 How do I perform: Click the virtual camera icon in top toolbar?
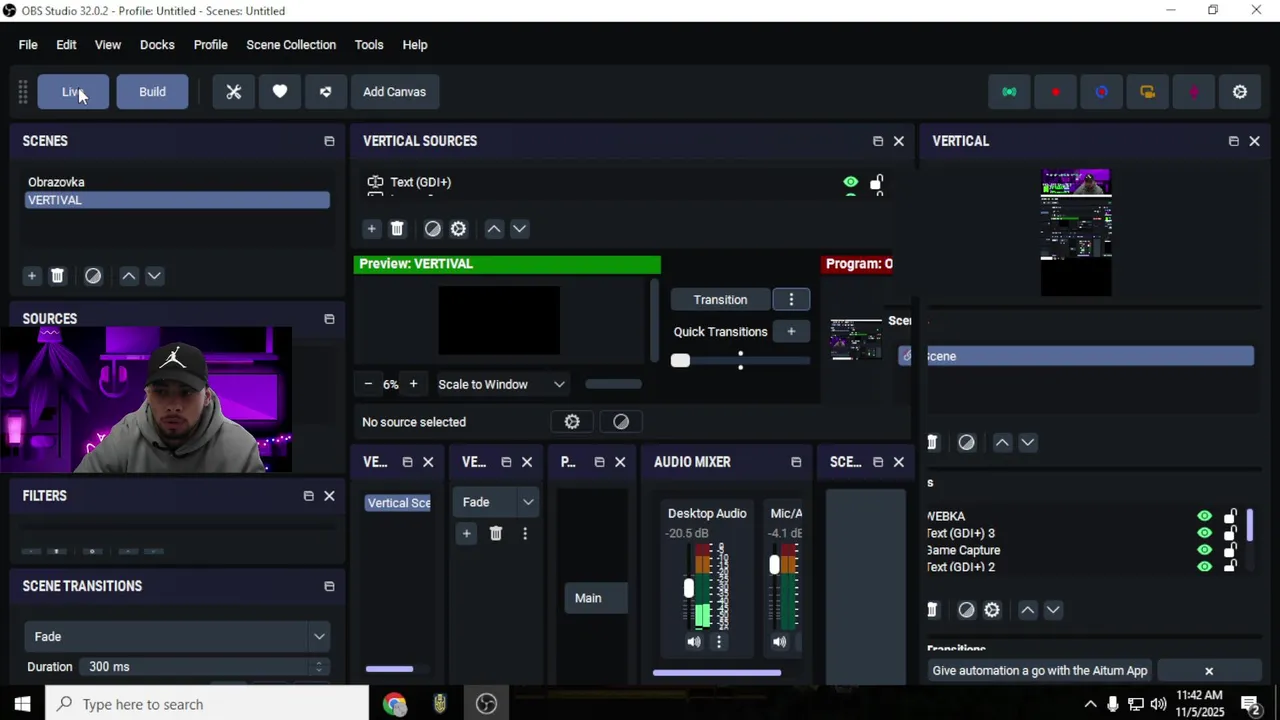(x=1147, y=92)
